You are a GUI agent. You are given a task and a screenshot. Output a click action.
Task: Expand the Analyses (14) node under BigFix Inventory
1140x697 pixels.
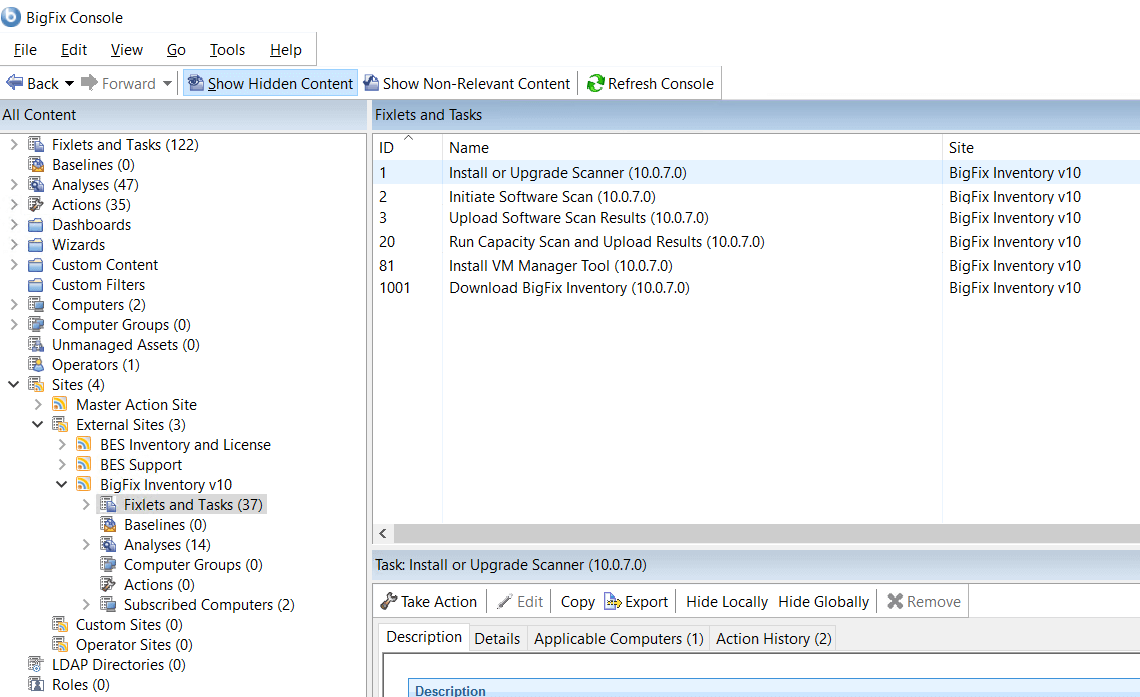[86, 544]
